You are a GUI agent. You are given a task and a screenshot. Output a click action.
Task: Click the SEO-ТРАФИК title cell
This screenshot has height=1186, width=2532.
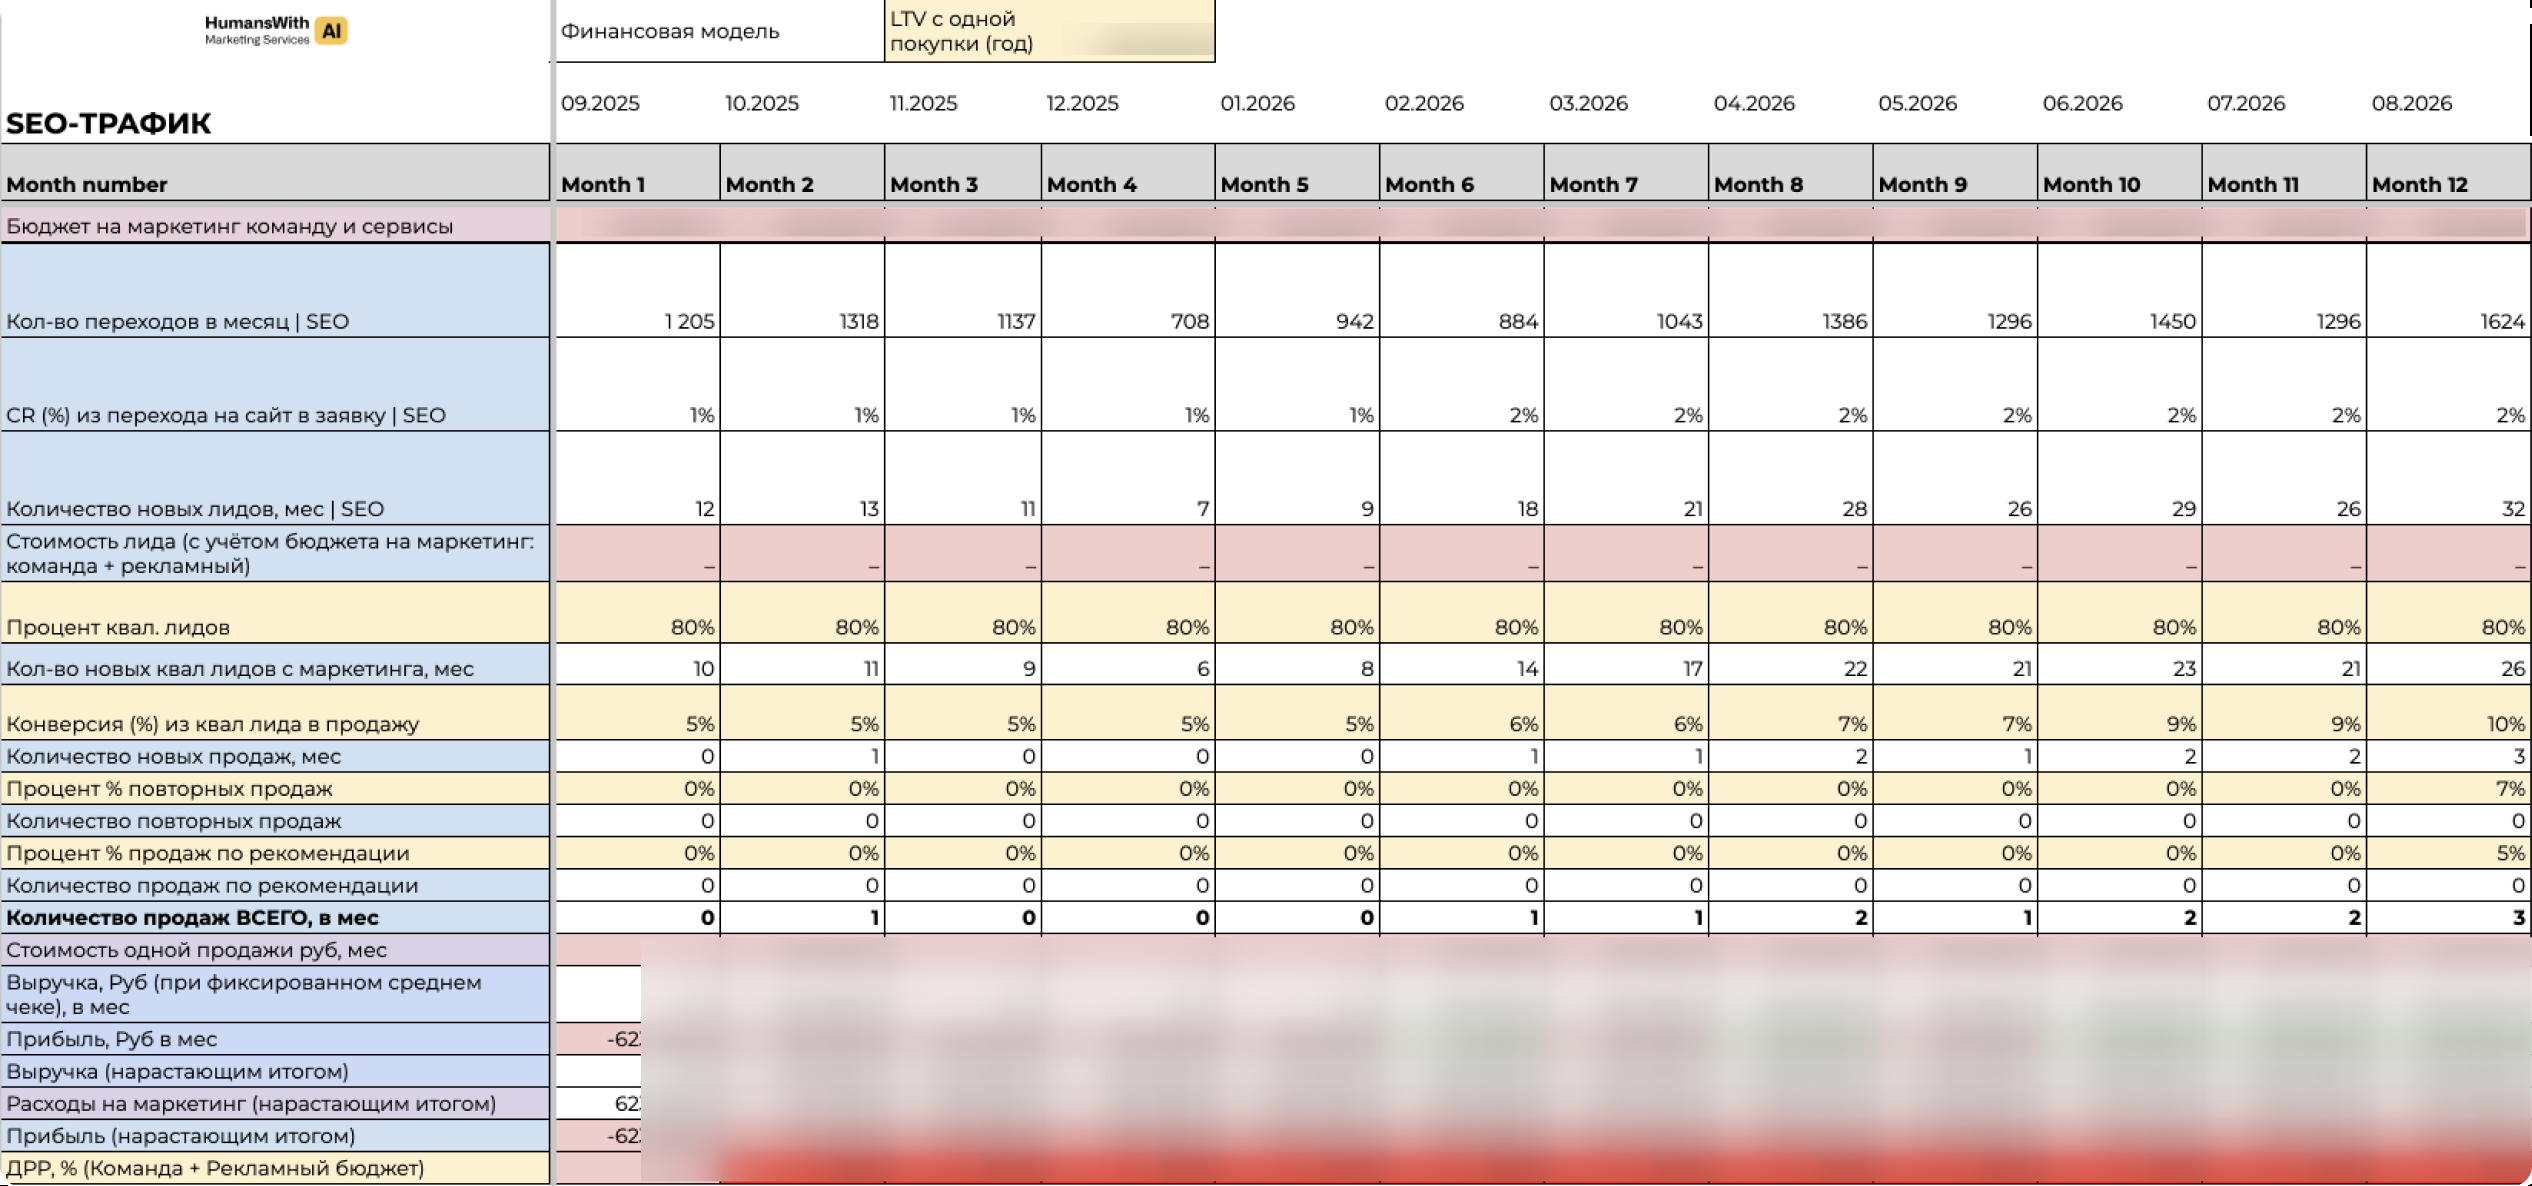(109, 123)
